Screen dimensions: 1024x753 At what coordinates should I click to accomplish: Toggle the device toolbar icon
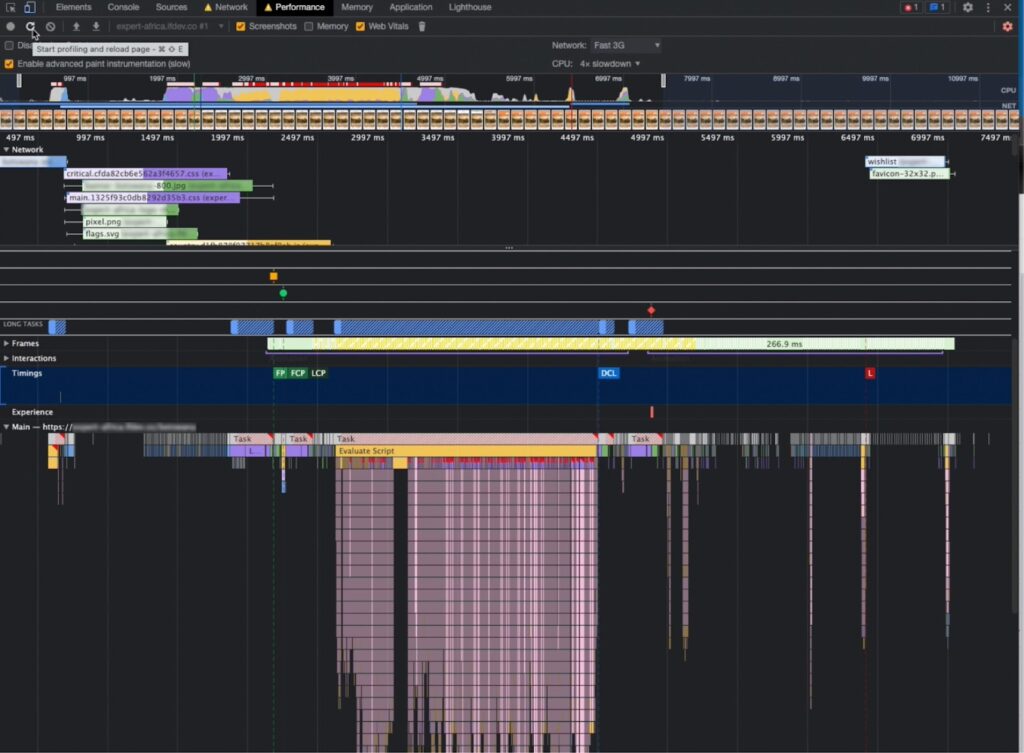(29, 7)
